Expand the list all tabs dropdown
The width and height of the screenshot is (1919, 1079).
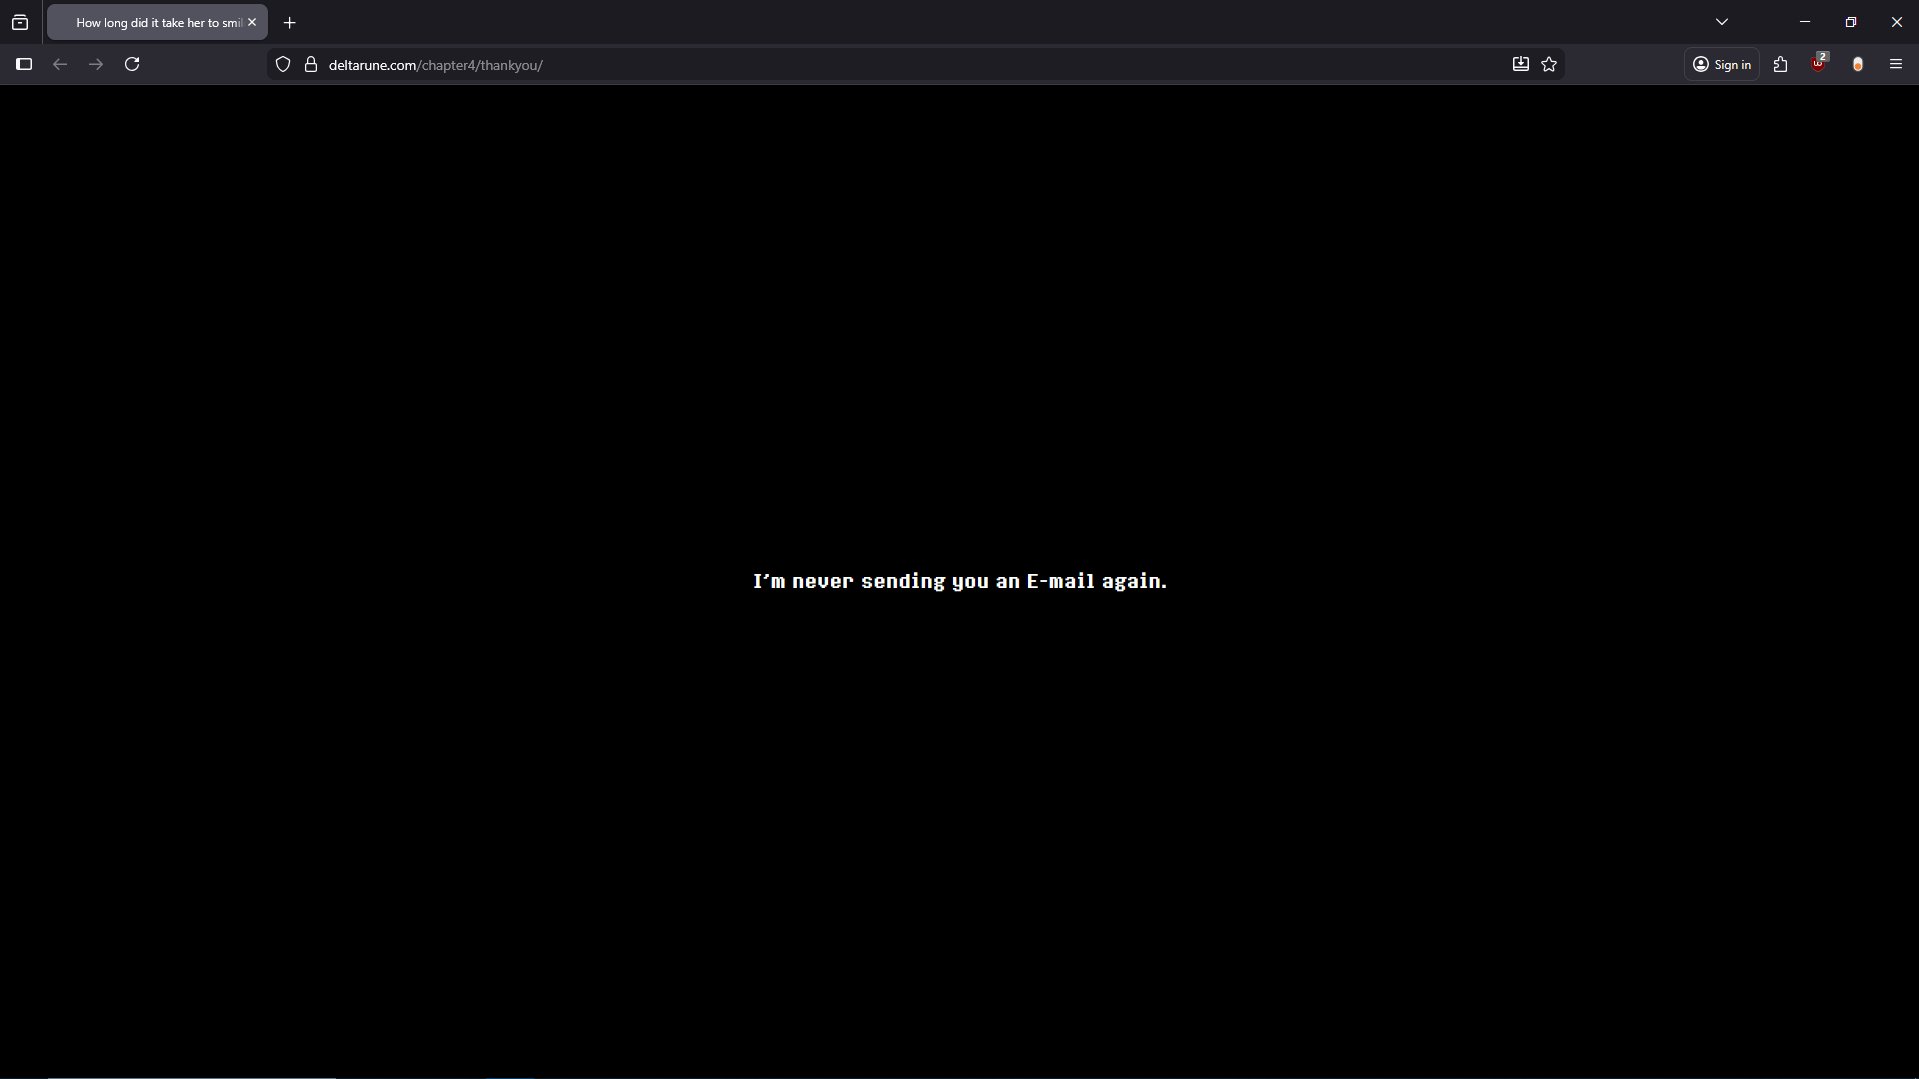click(x=1721, y=22)
